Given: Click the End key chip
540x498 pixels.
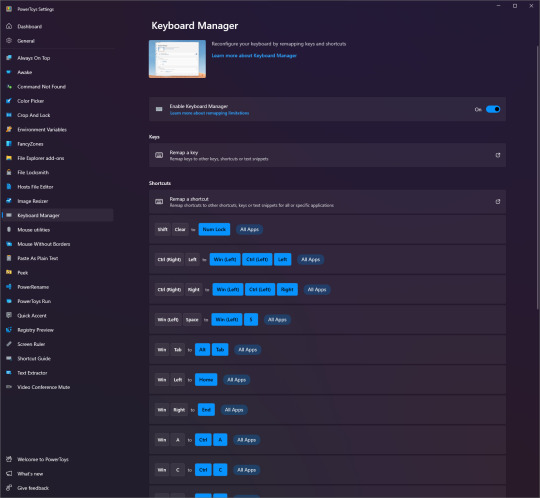Looking at the screenshot, I should tap(206, 410).
